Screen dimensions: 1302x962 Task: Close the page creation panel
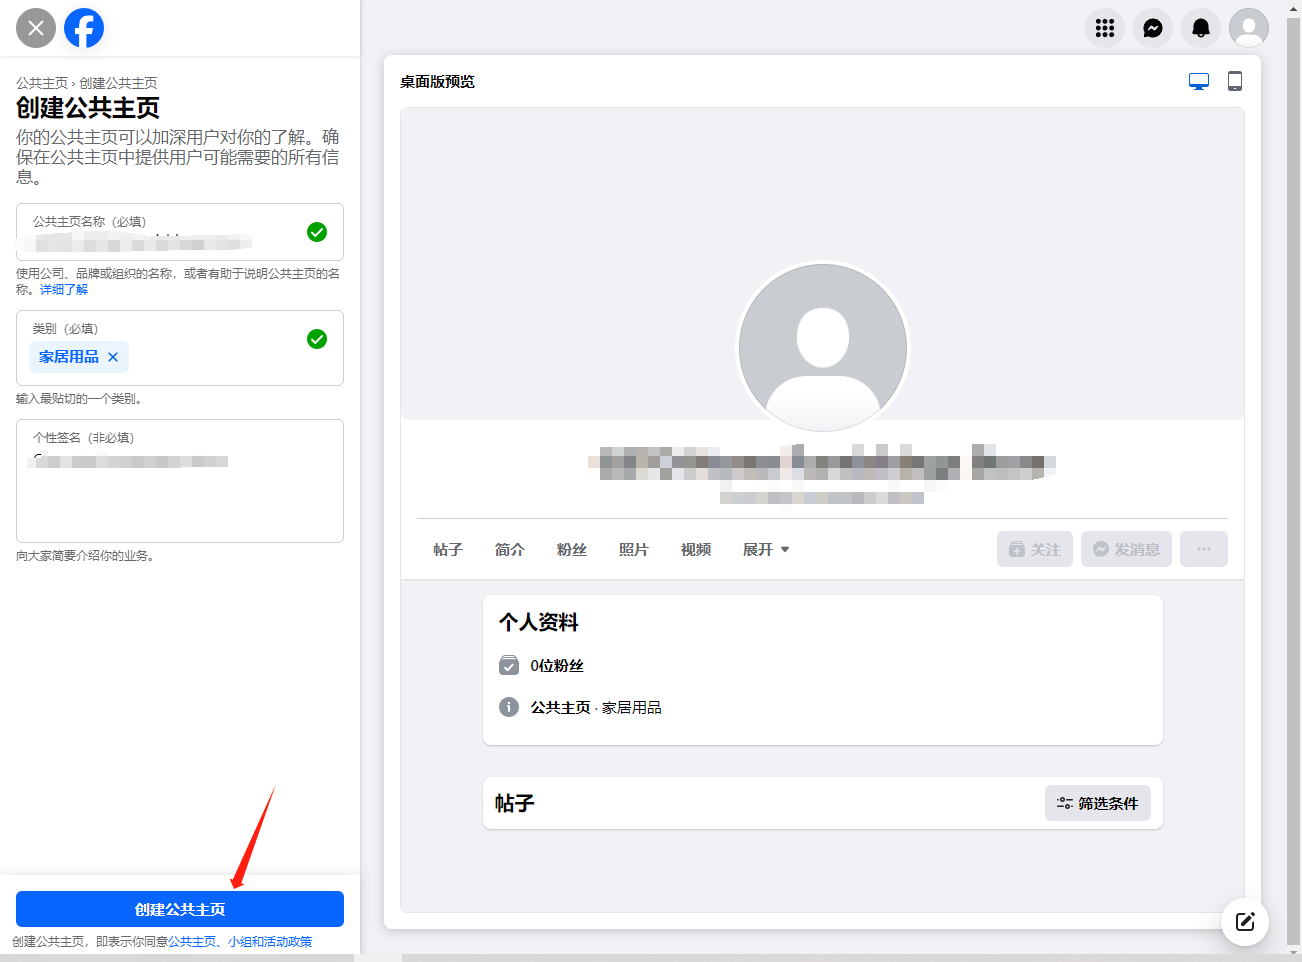point(36,28)
